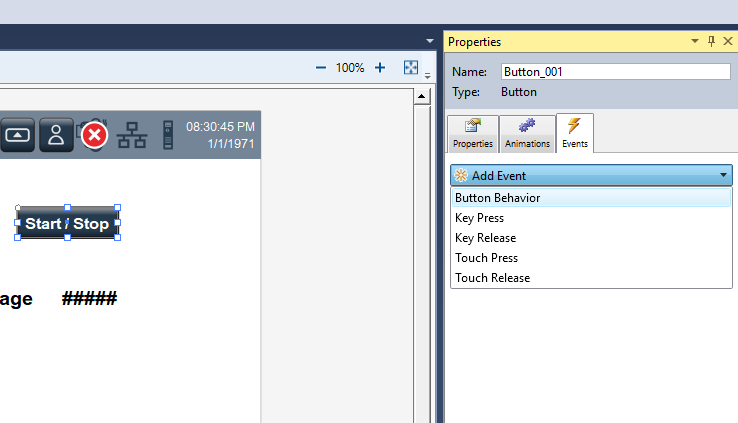Image resolution: width=738 pixels, height=423 pixels.
Task: Switch to the Animations tab
Action: click(527, 132)
